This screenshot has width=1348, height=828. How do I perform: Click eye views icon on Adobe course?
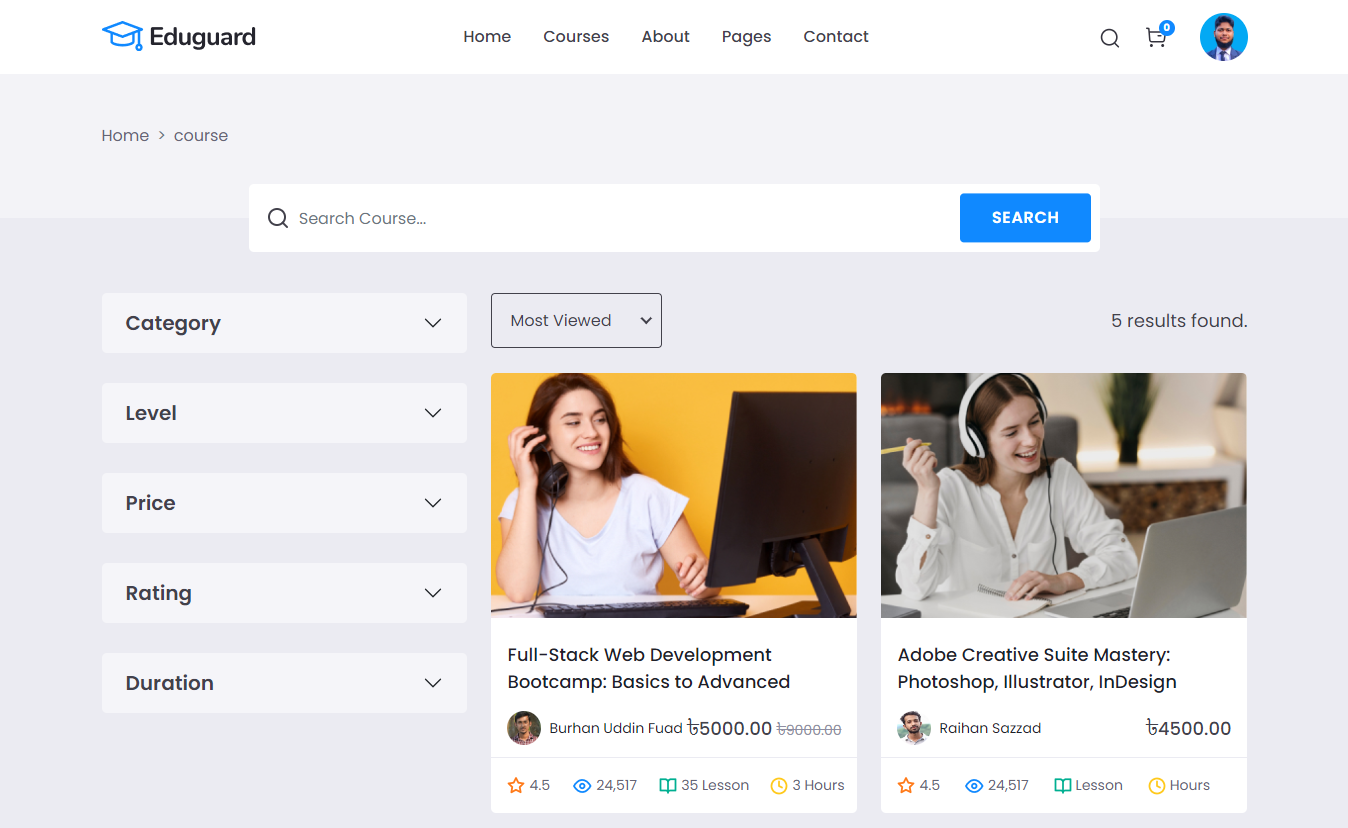click(x=974, y=786)
